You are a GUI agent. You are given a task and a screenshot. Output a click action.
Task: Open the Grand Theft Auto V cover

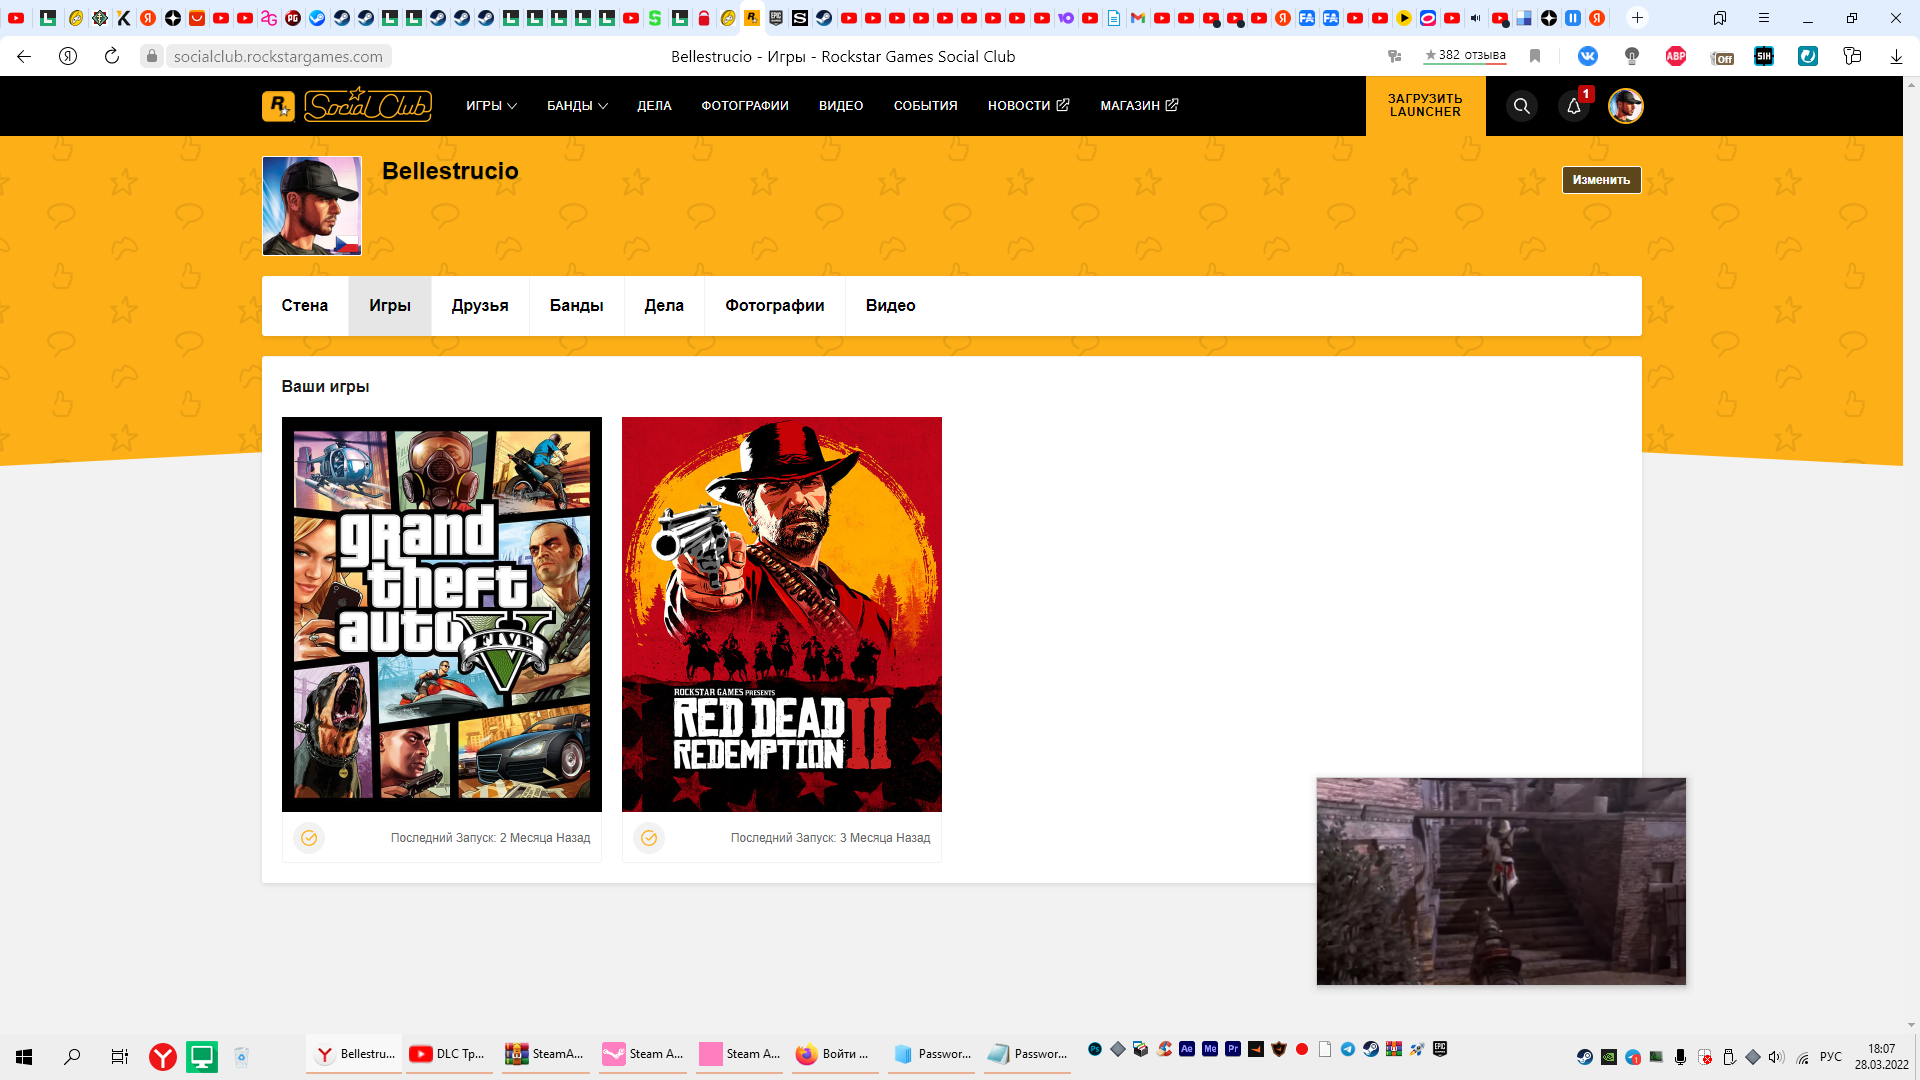(442, 614)
